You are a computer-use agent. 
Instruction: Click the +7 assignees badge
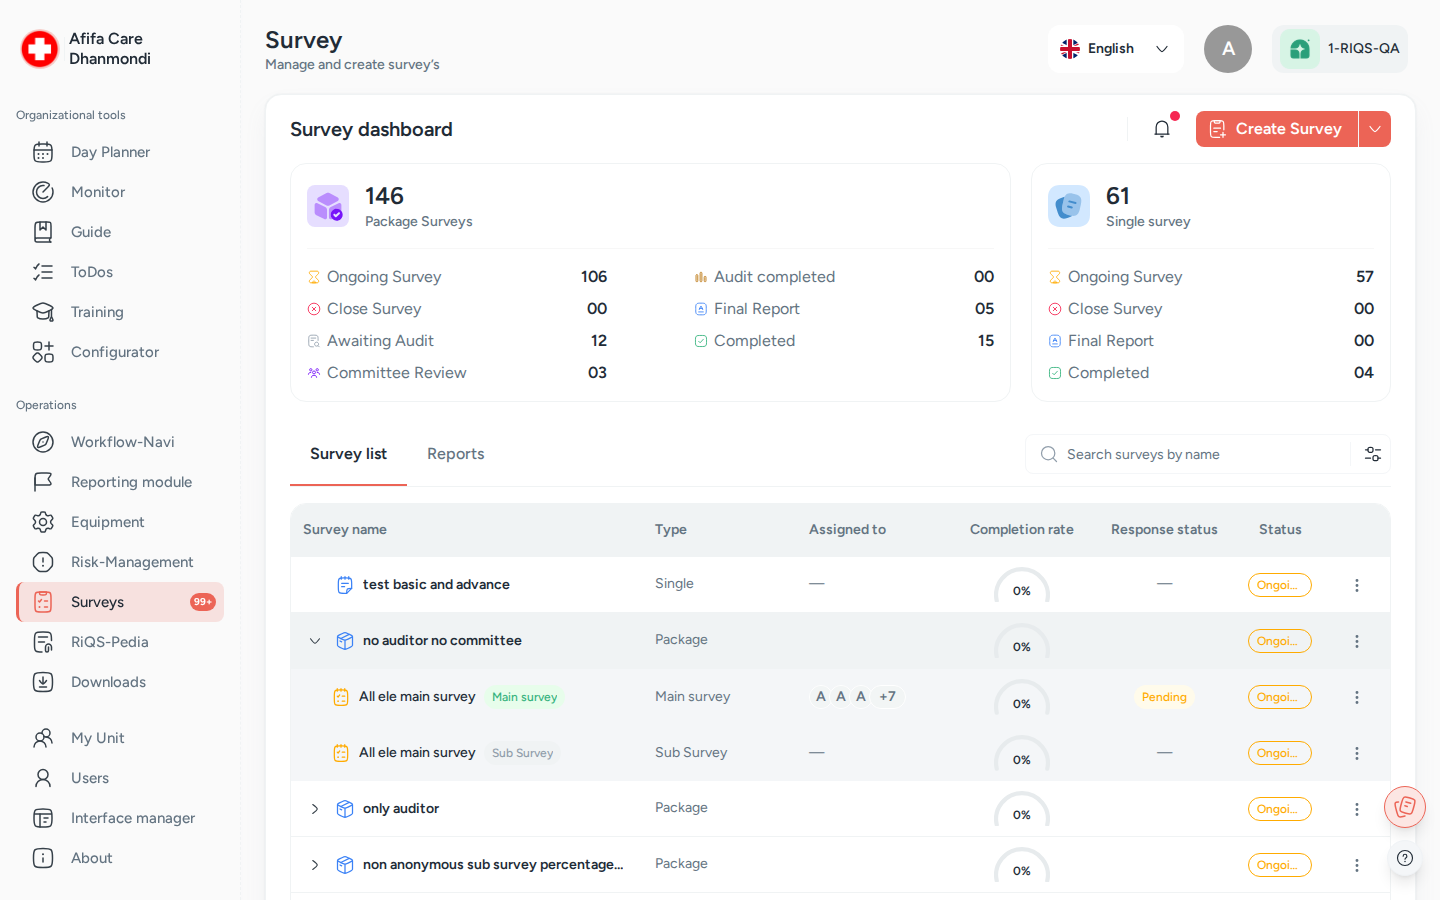(x=887, y=697)
